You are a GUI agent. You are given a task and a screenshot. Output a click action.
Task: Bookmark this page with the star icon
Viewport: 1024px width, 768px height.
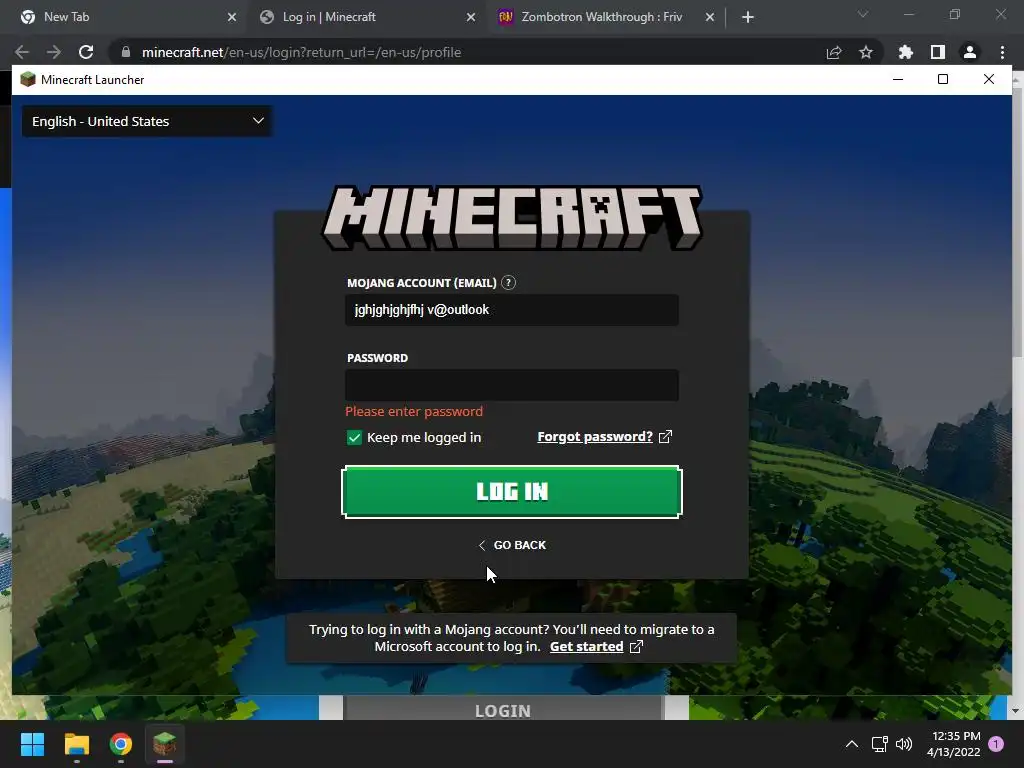pos(866,52)
